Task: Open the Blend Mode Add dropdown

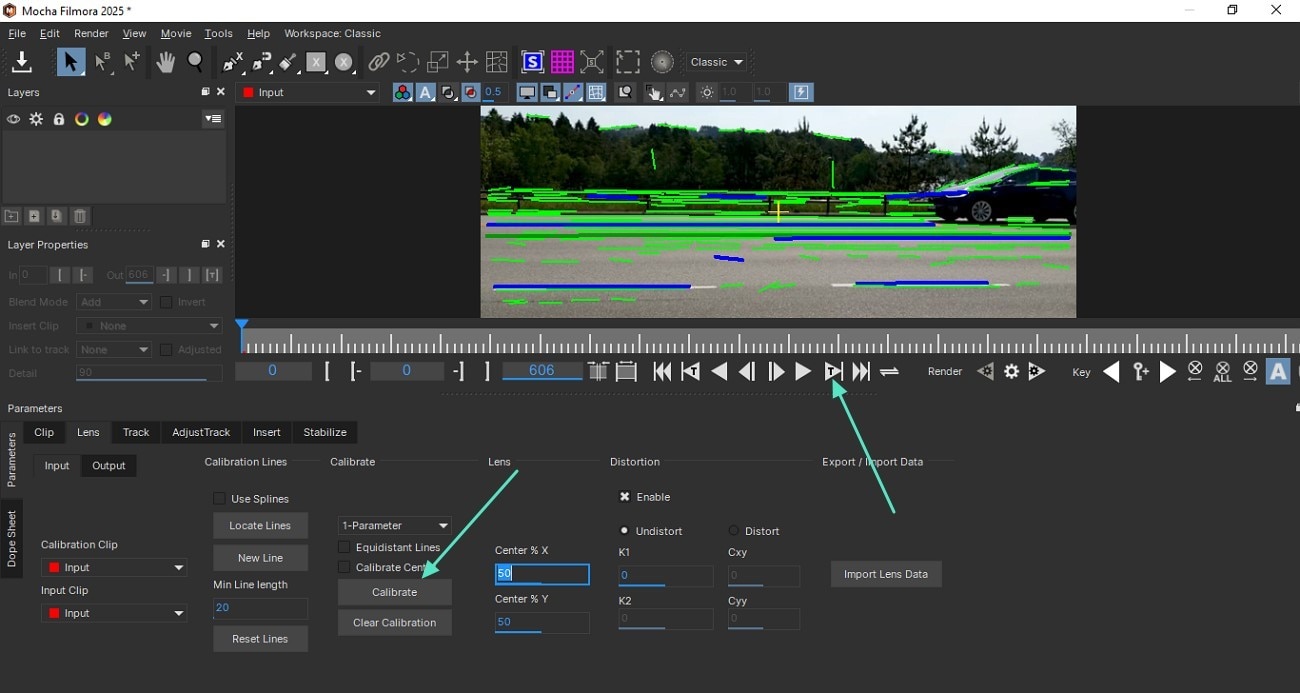Action: click(x=114, y=302)
